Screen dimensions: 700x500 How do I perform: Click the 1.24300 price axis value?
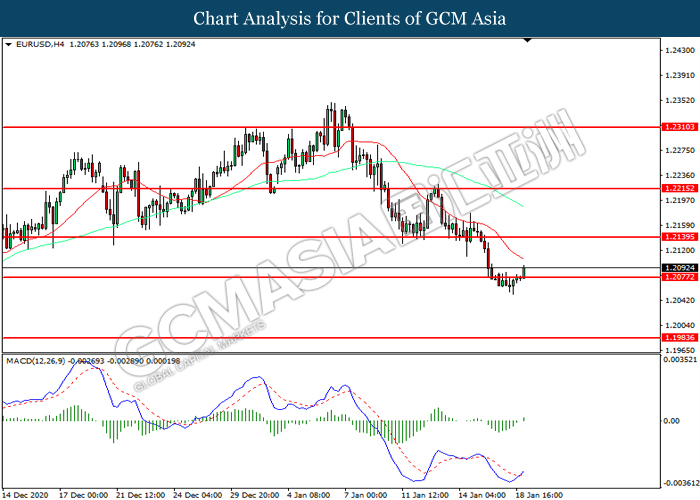coord(680,50)
